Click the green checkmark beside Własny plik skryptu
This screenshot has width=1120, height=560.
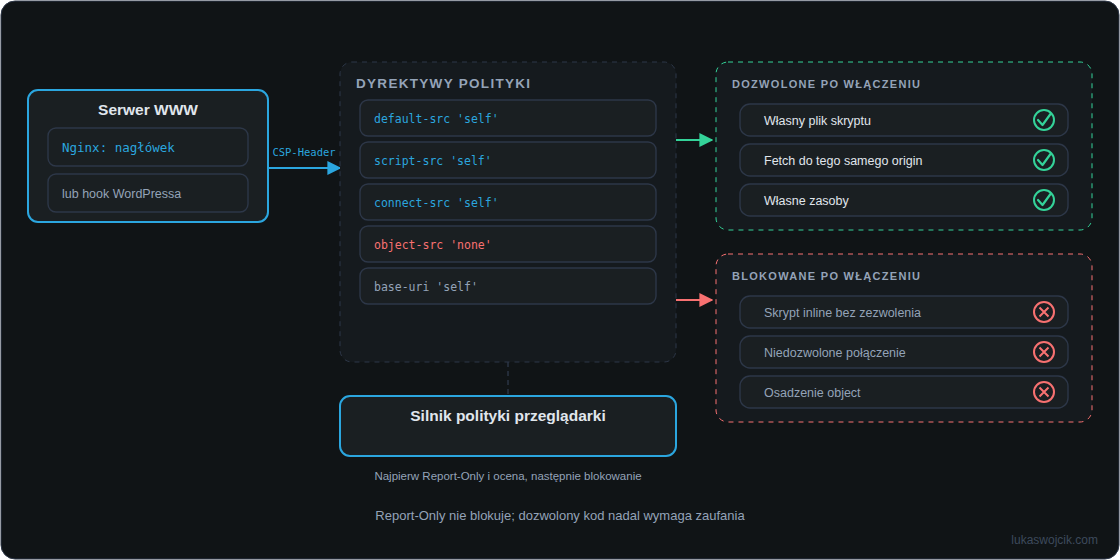tap(1044, 120)
